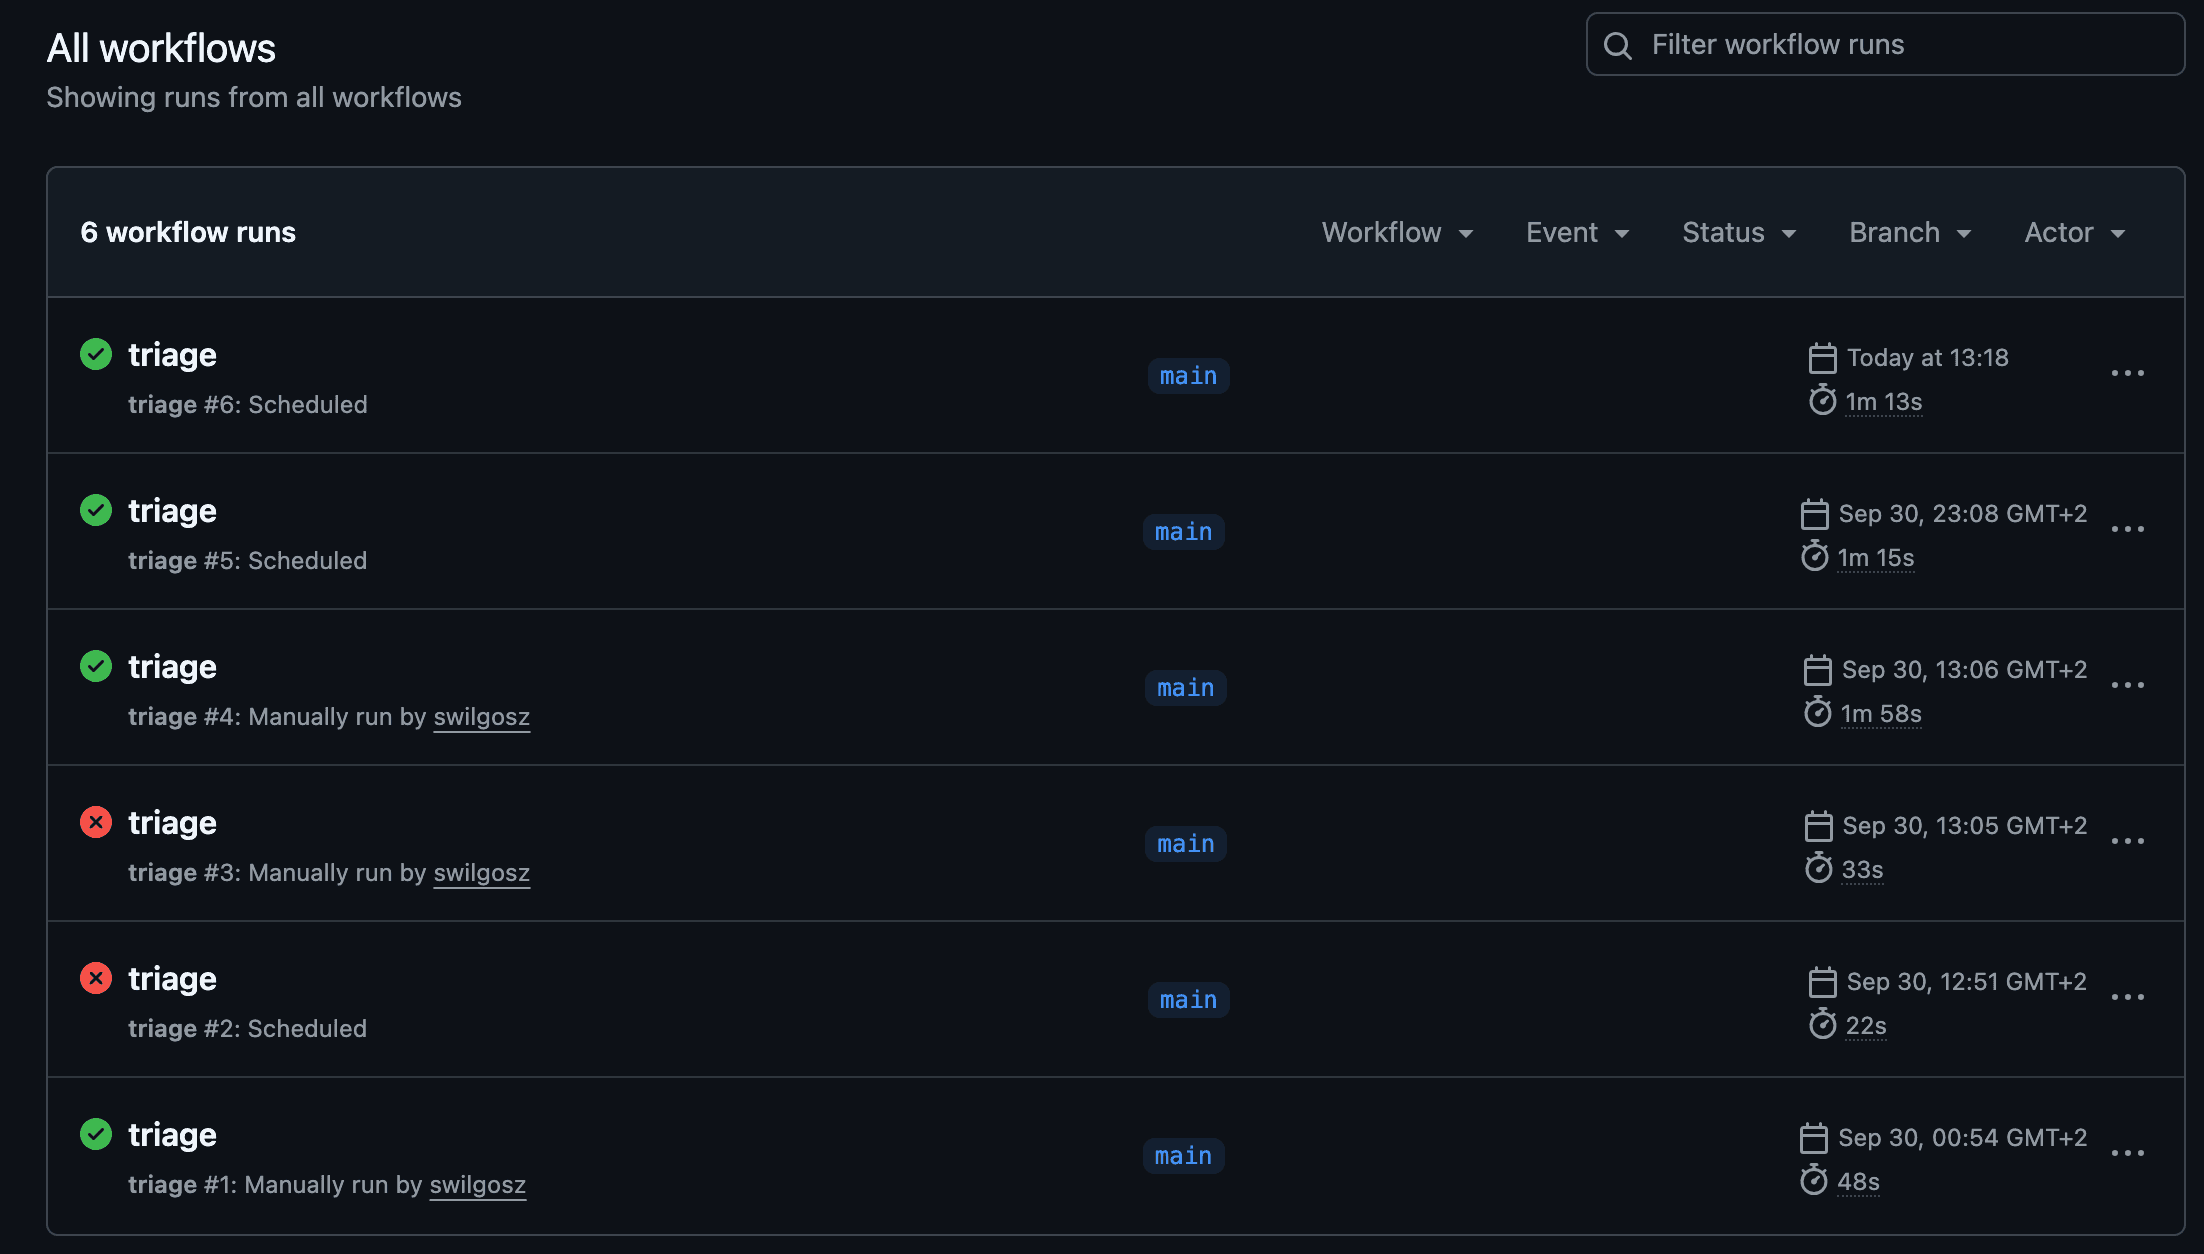The width and height of the screenshot is (2204, 1254).
Task: Click the 'Sep 30, 12:51 GMT+2' timestamp
Action: pos(1967,982)
